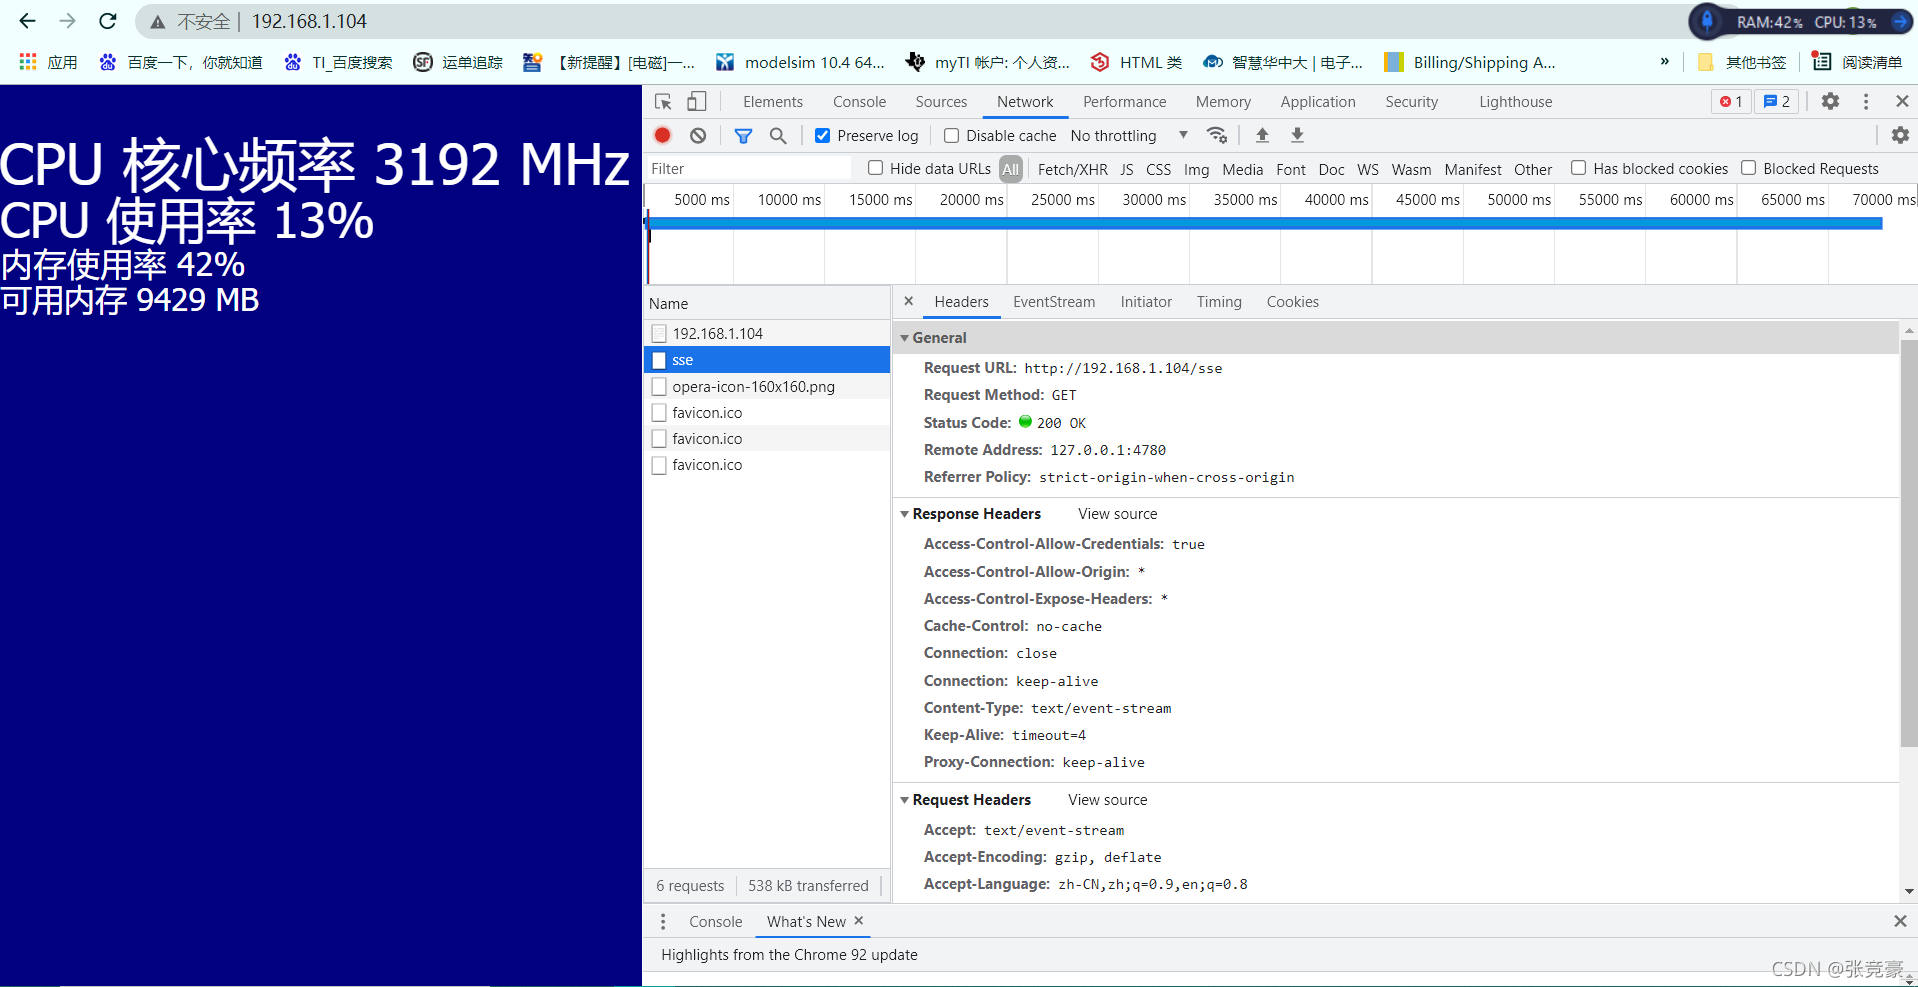The image size is (1918, 987).
Task: Open the Application tab
Action: click(1318, 102)
